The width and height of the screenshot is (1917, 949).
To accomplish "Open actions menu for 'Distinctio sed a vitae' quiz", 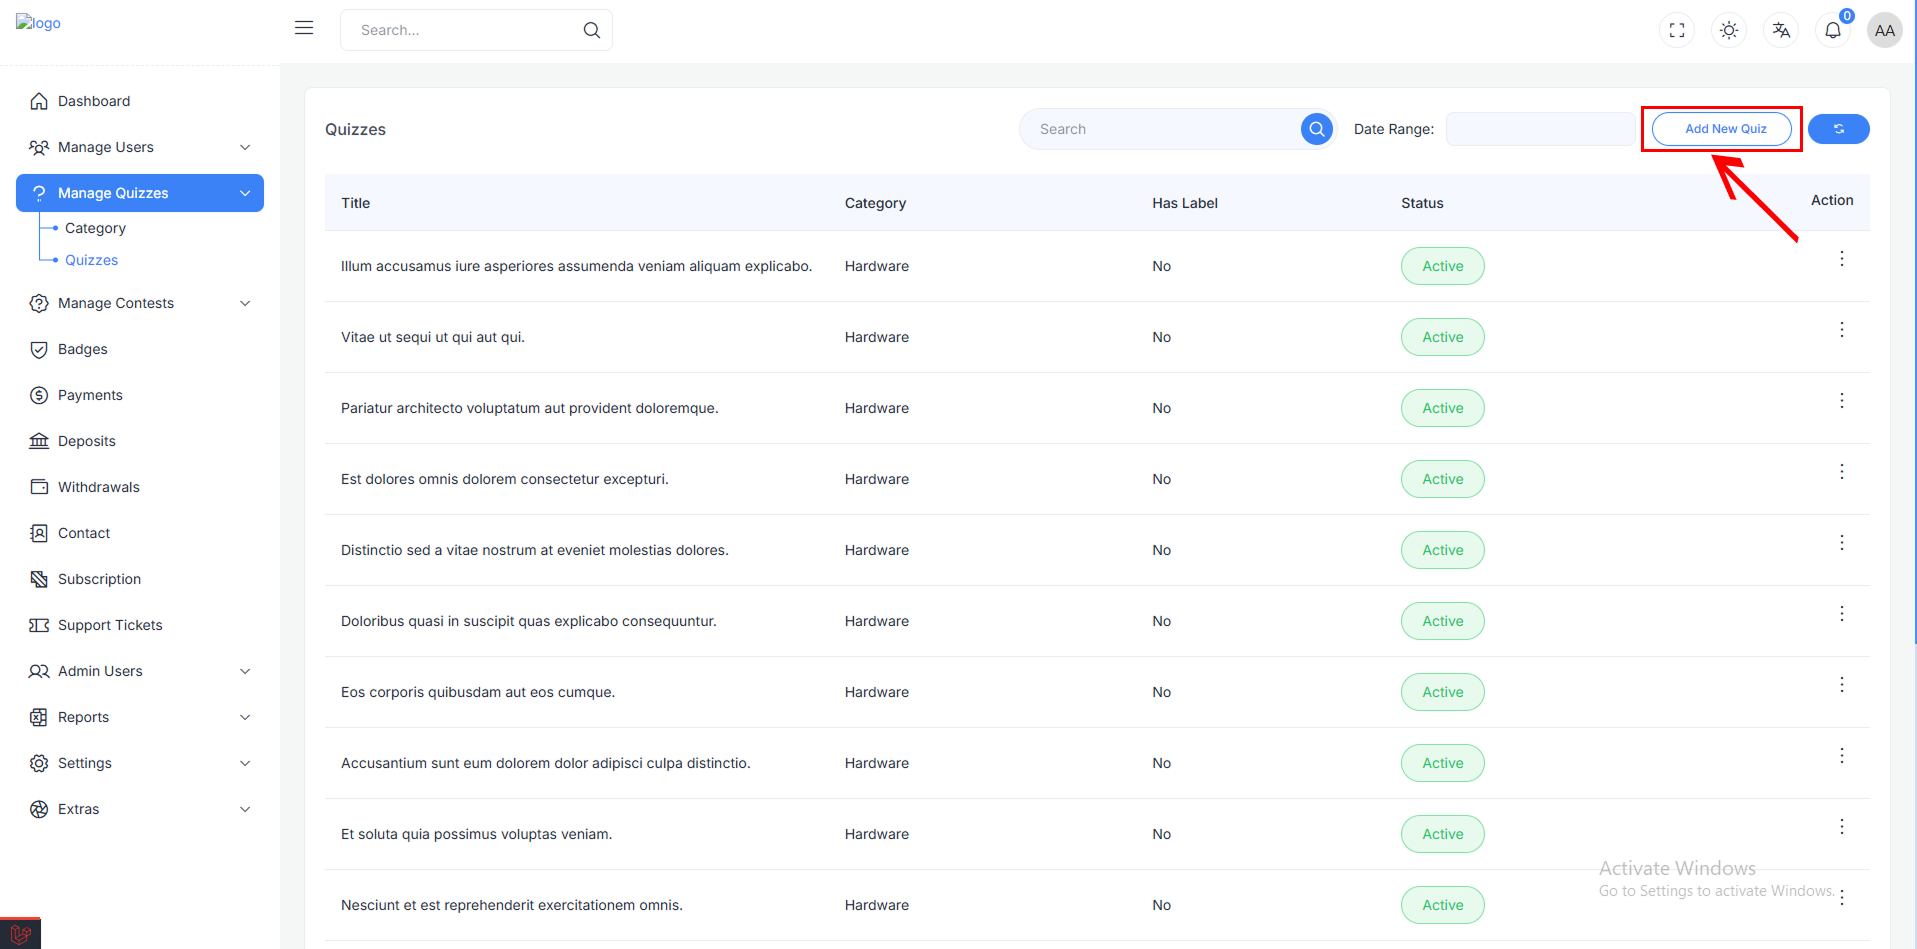I will pyautogui.click(x=1842, y=543).
